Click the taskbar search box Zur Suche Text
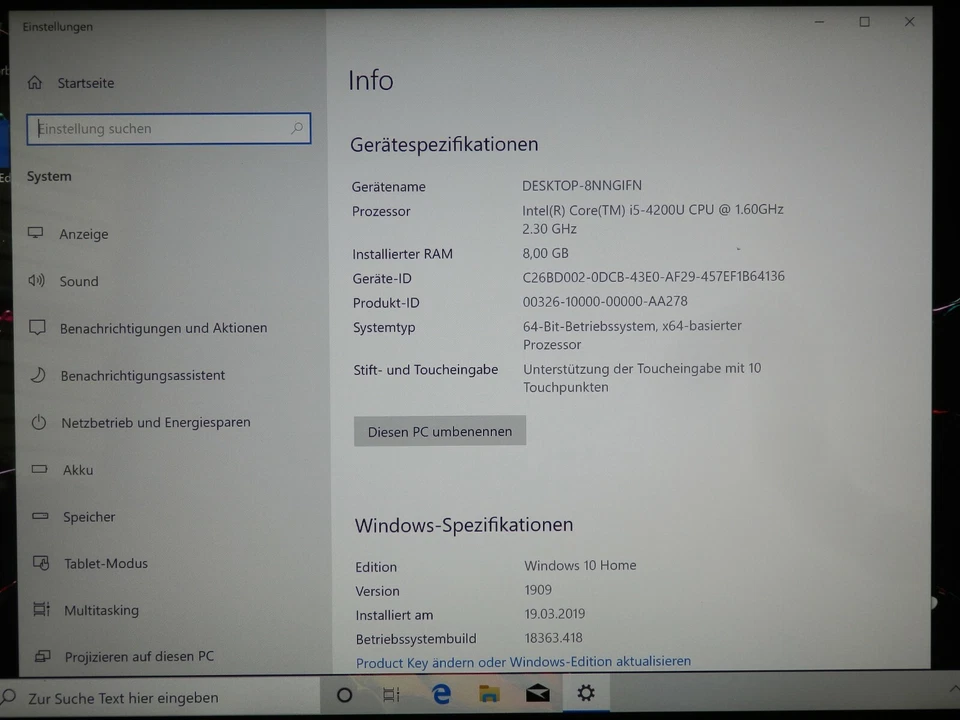This screenshot has height=720, width=960. 125,697
